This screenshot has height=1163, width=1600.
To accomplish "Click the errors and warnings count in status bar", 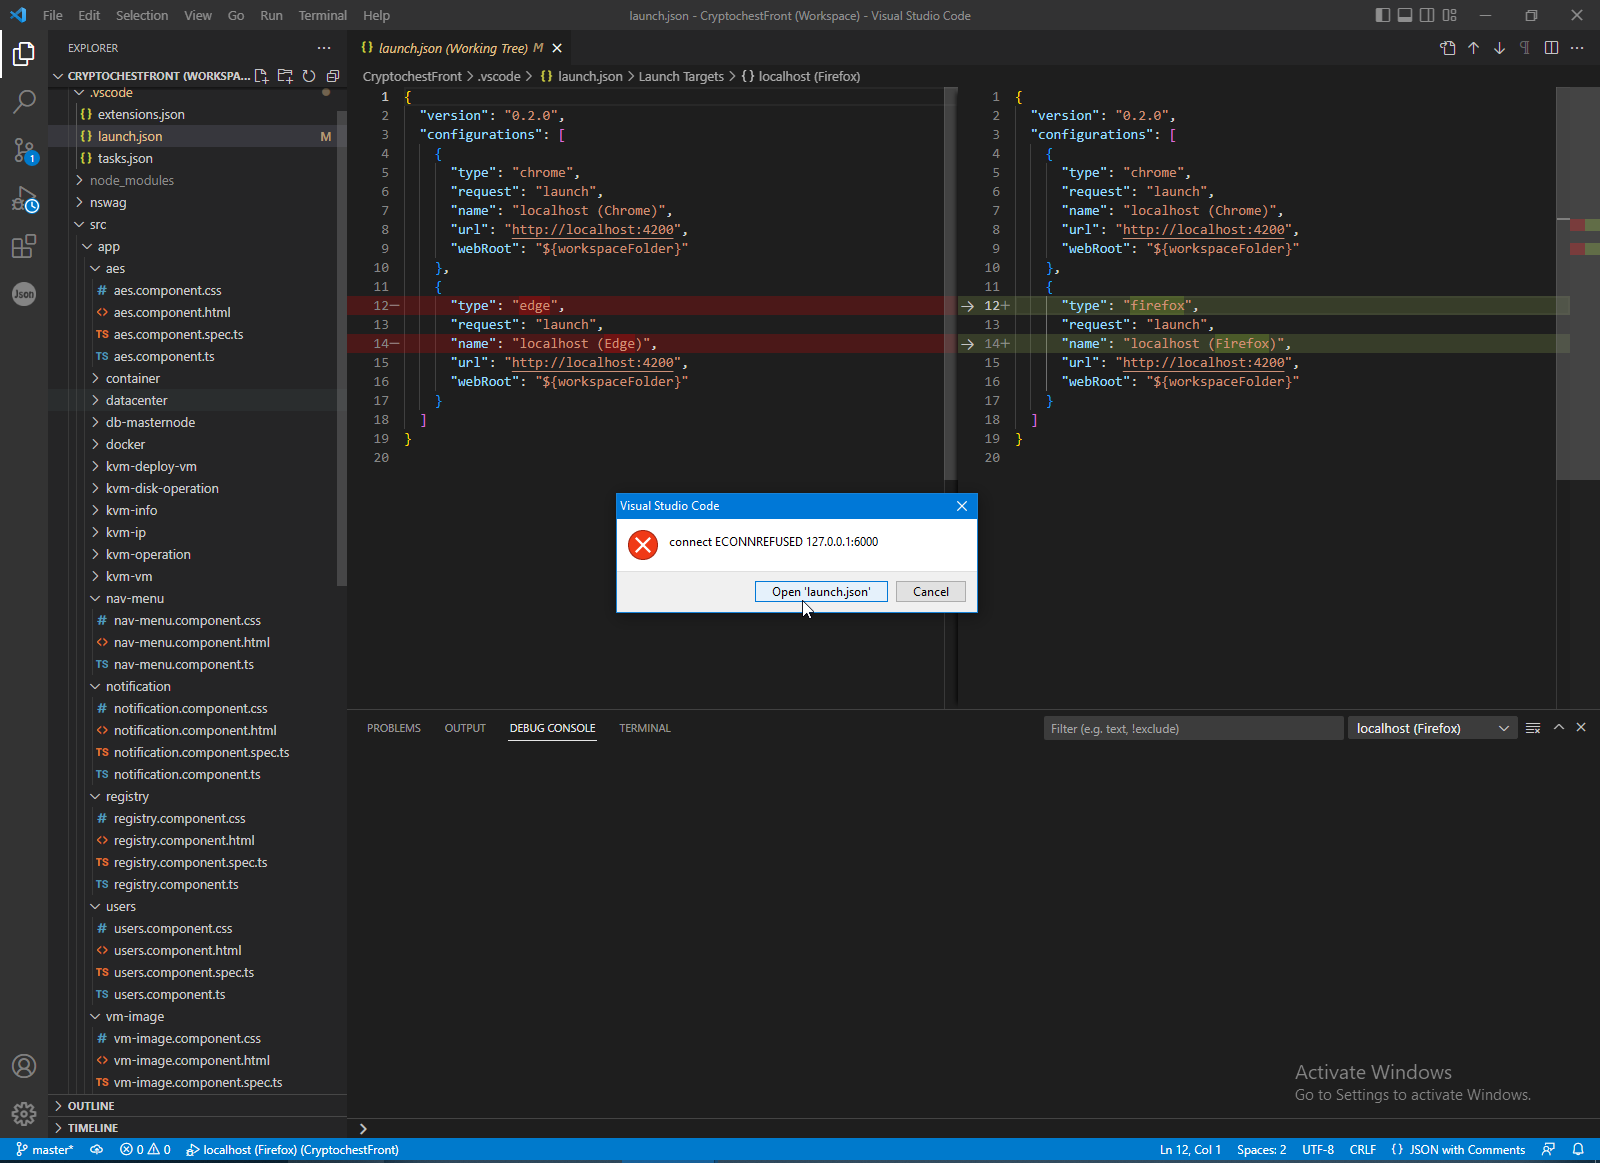I will pyautogui.click(x=145, y=1150).
